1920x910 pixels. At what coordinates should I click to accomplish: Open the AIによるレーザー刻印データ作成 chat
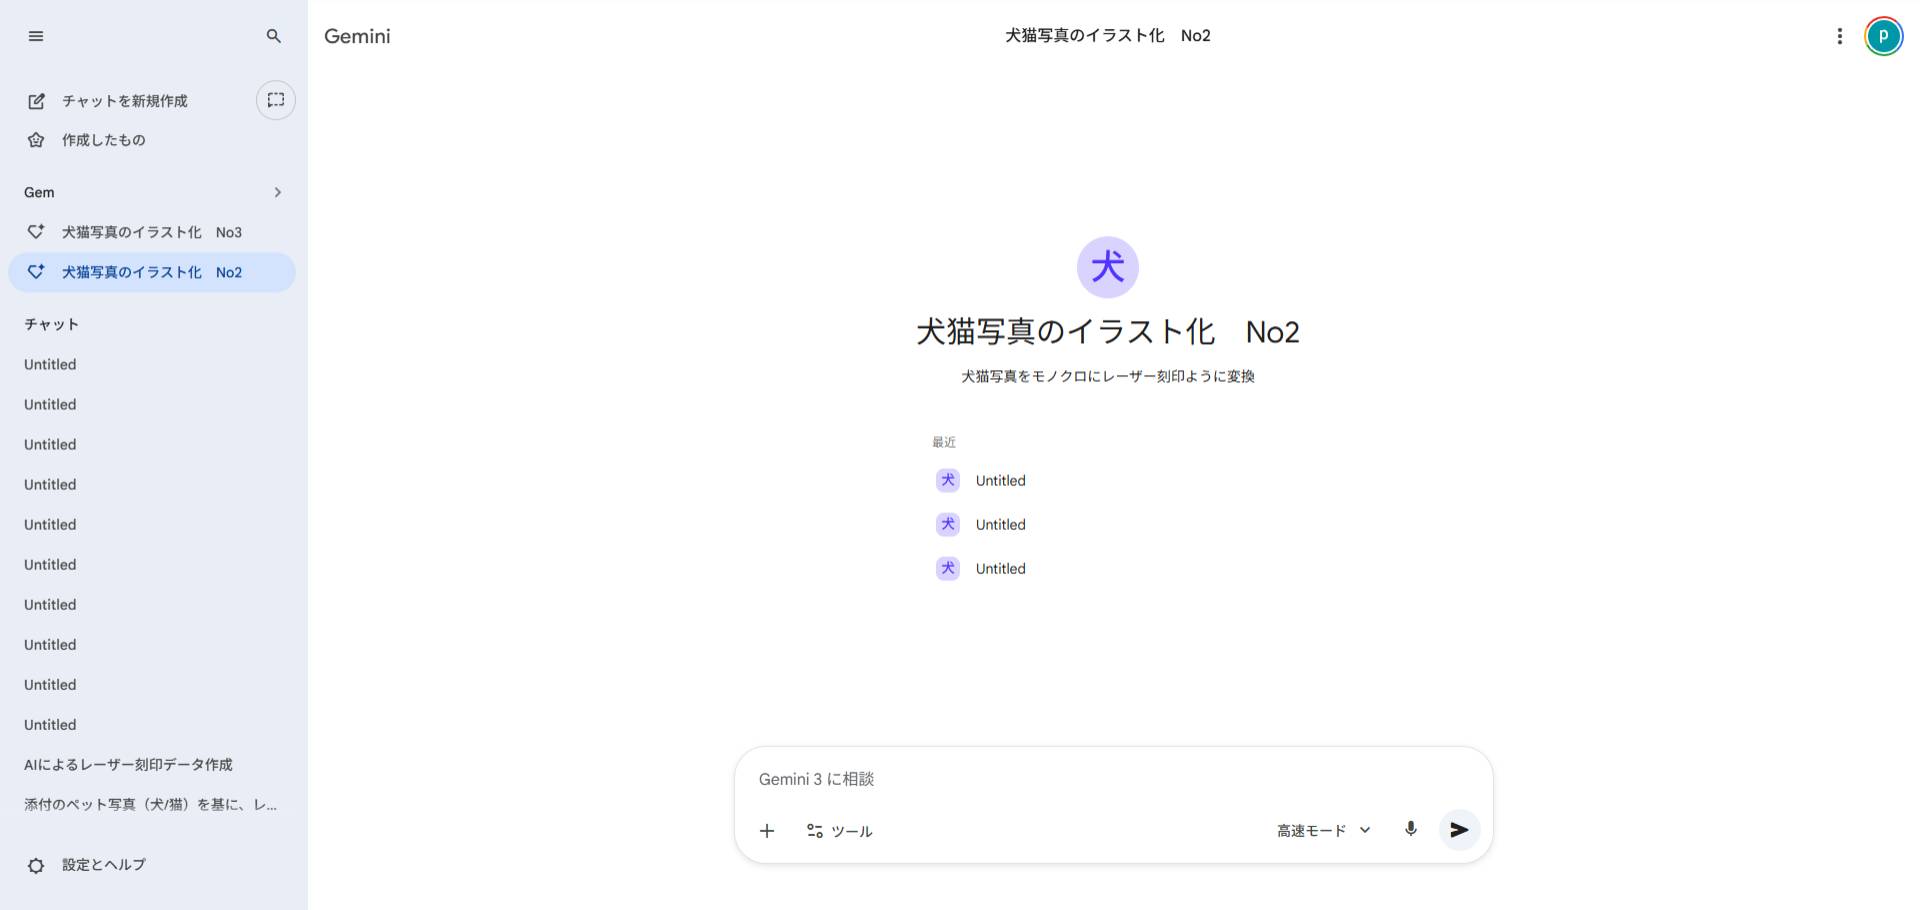click(128, 765)
